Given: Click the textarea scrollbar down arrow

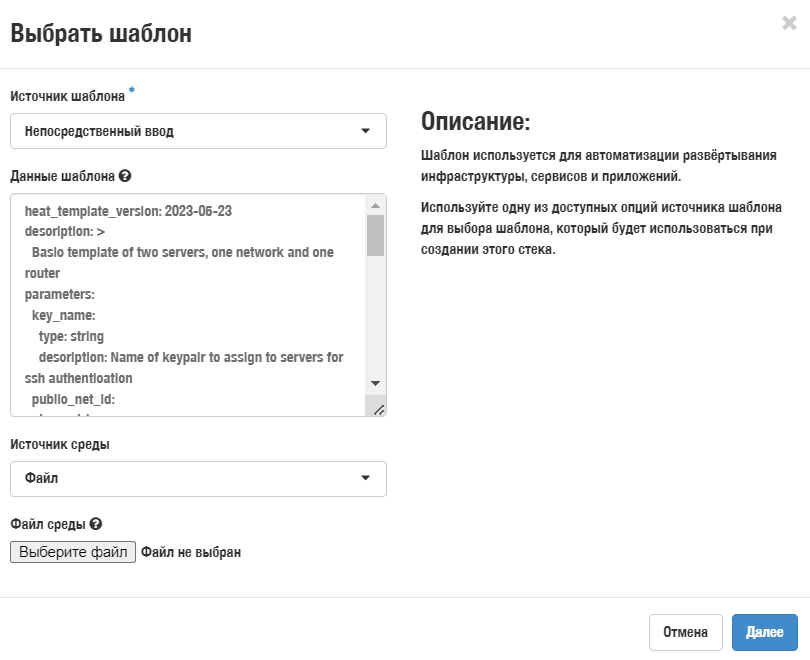Looking at the screenshot, I should (x=375, y=383).
